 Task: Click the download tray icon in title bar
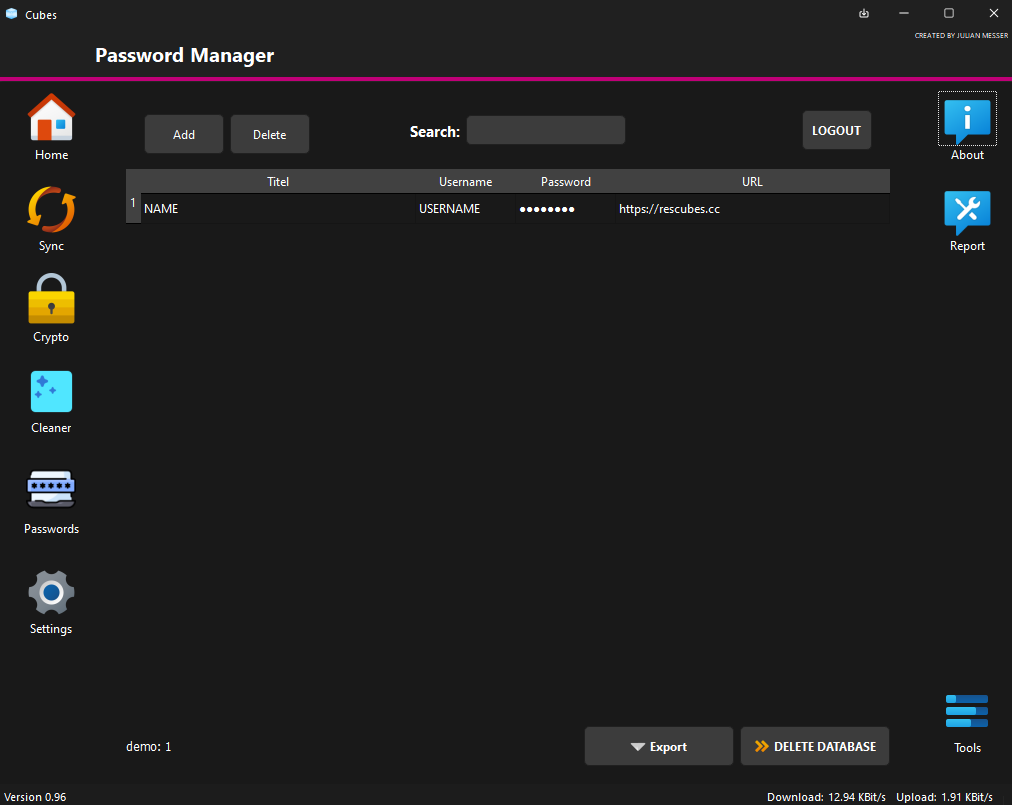[x=864, y=14]
